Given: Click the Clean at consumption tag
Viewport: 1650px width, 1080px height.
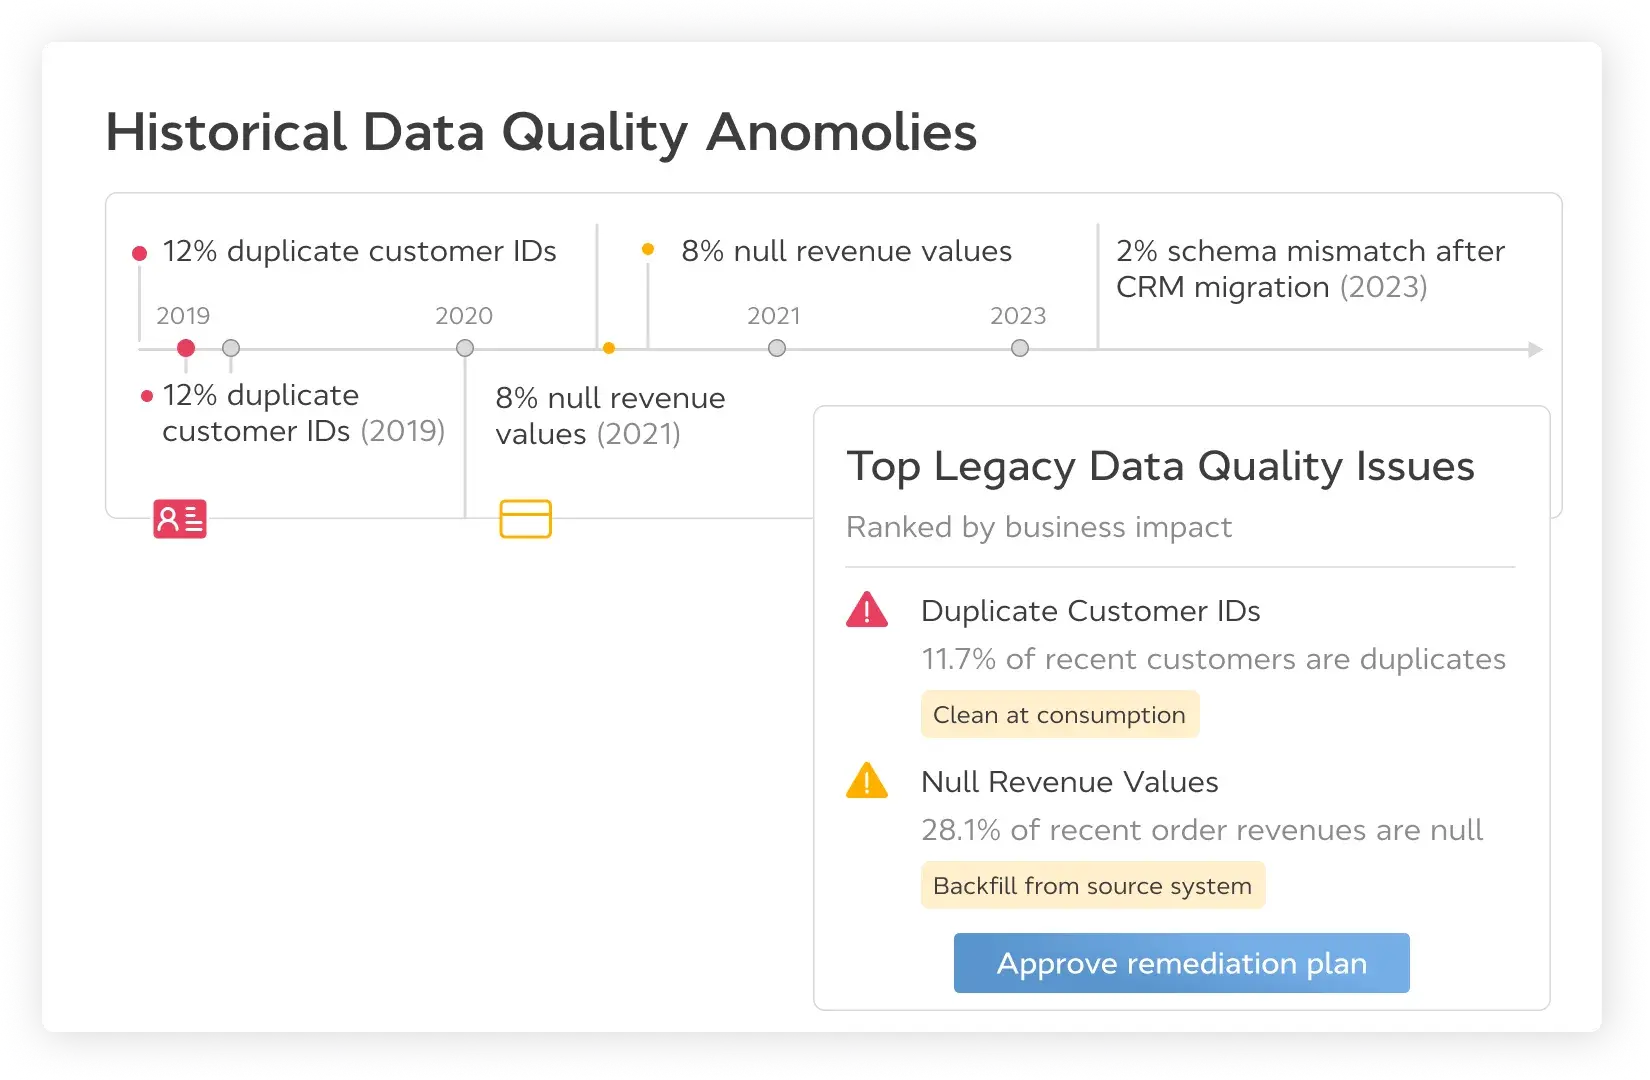Looking at the screenshot, I should coord(1059,715).
